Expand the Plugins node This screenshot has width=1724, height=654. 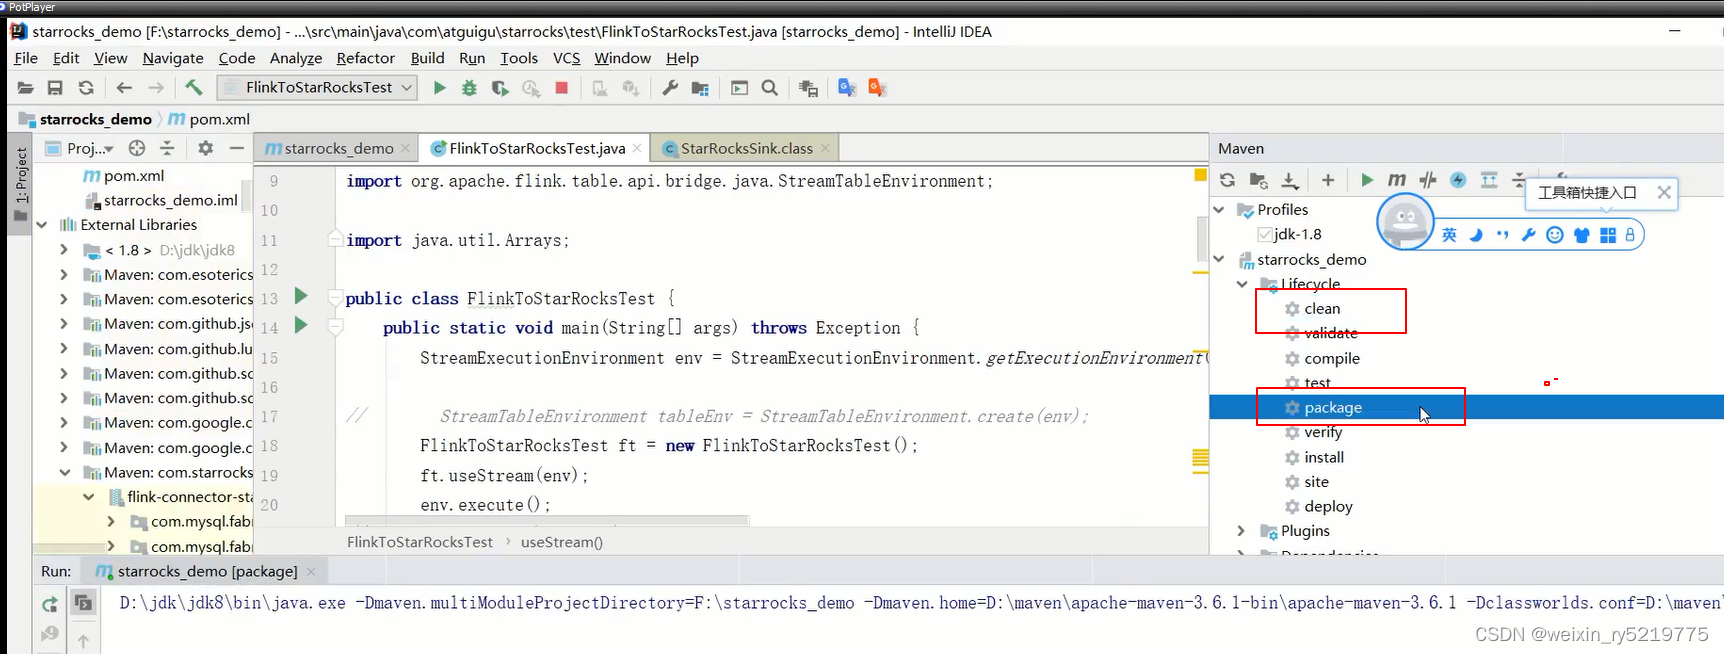[1242, 531]
